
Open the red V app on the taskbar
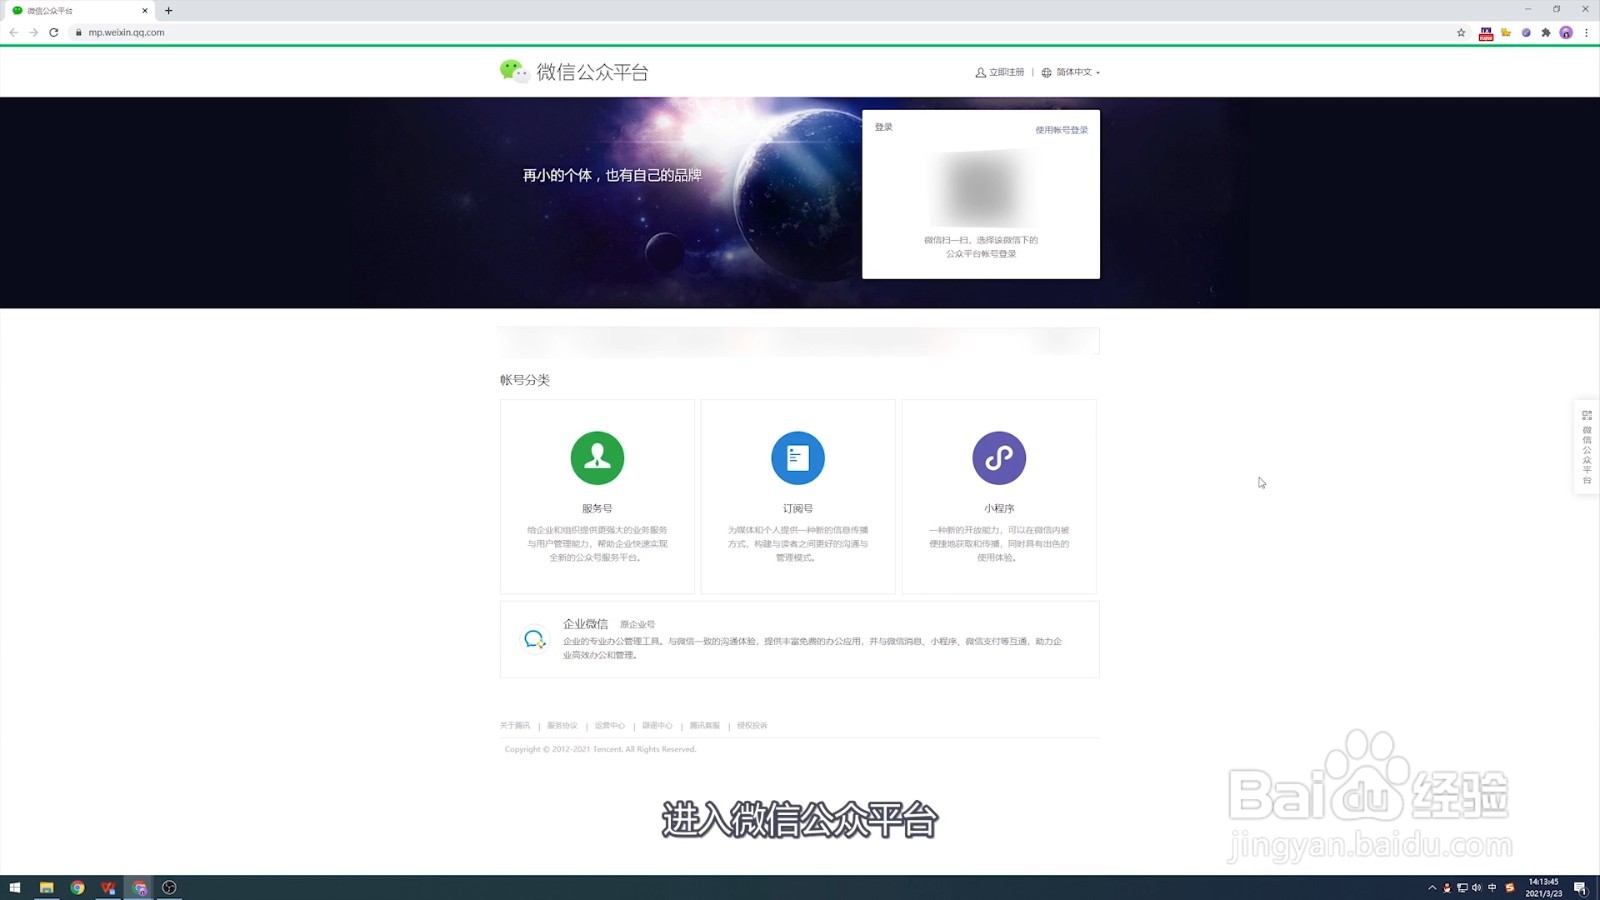[108, 888]
